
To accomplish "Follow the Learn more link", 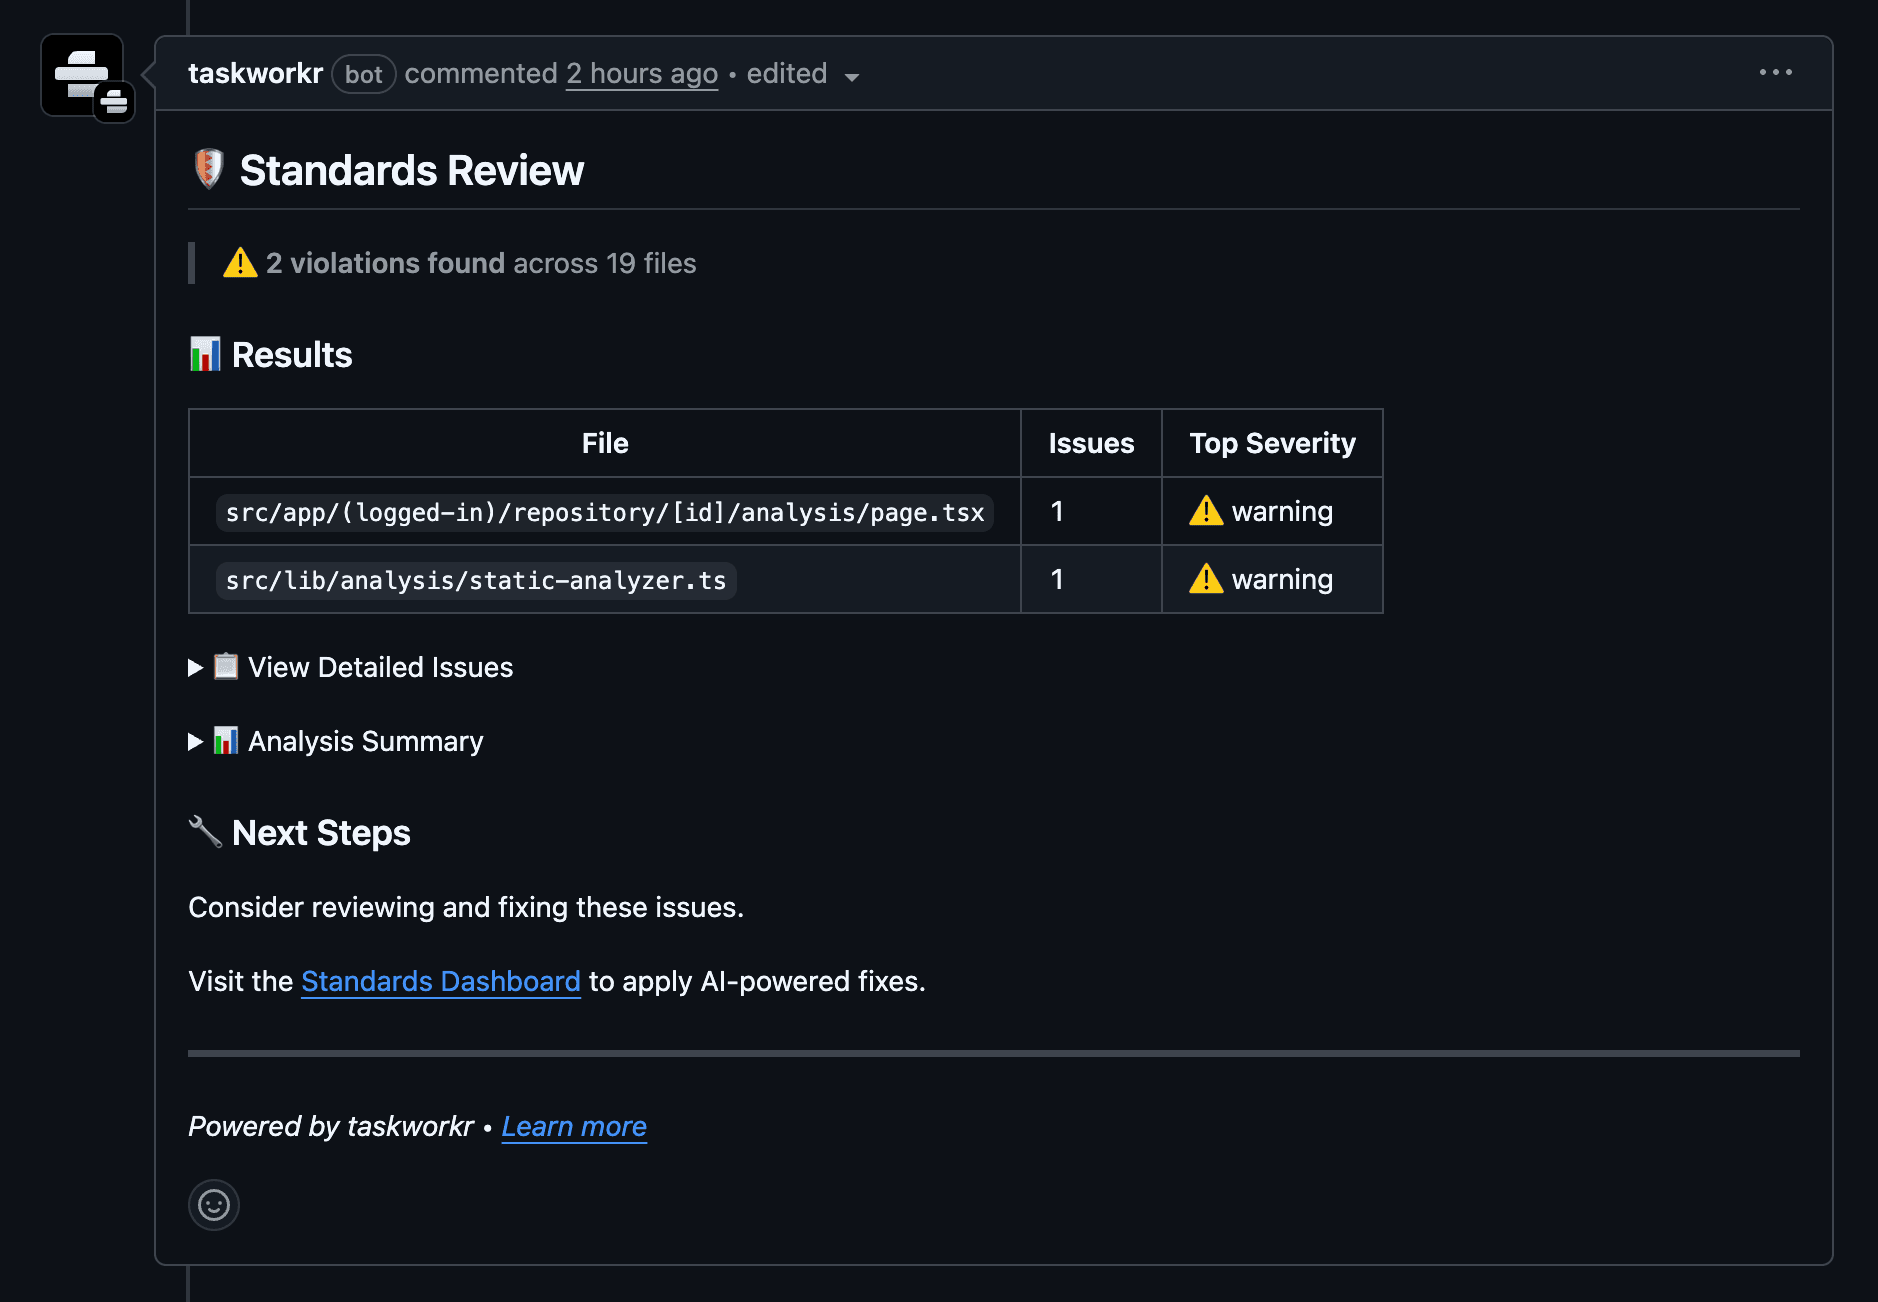I will coord(574,1126).
